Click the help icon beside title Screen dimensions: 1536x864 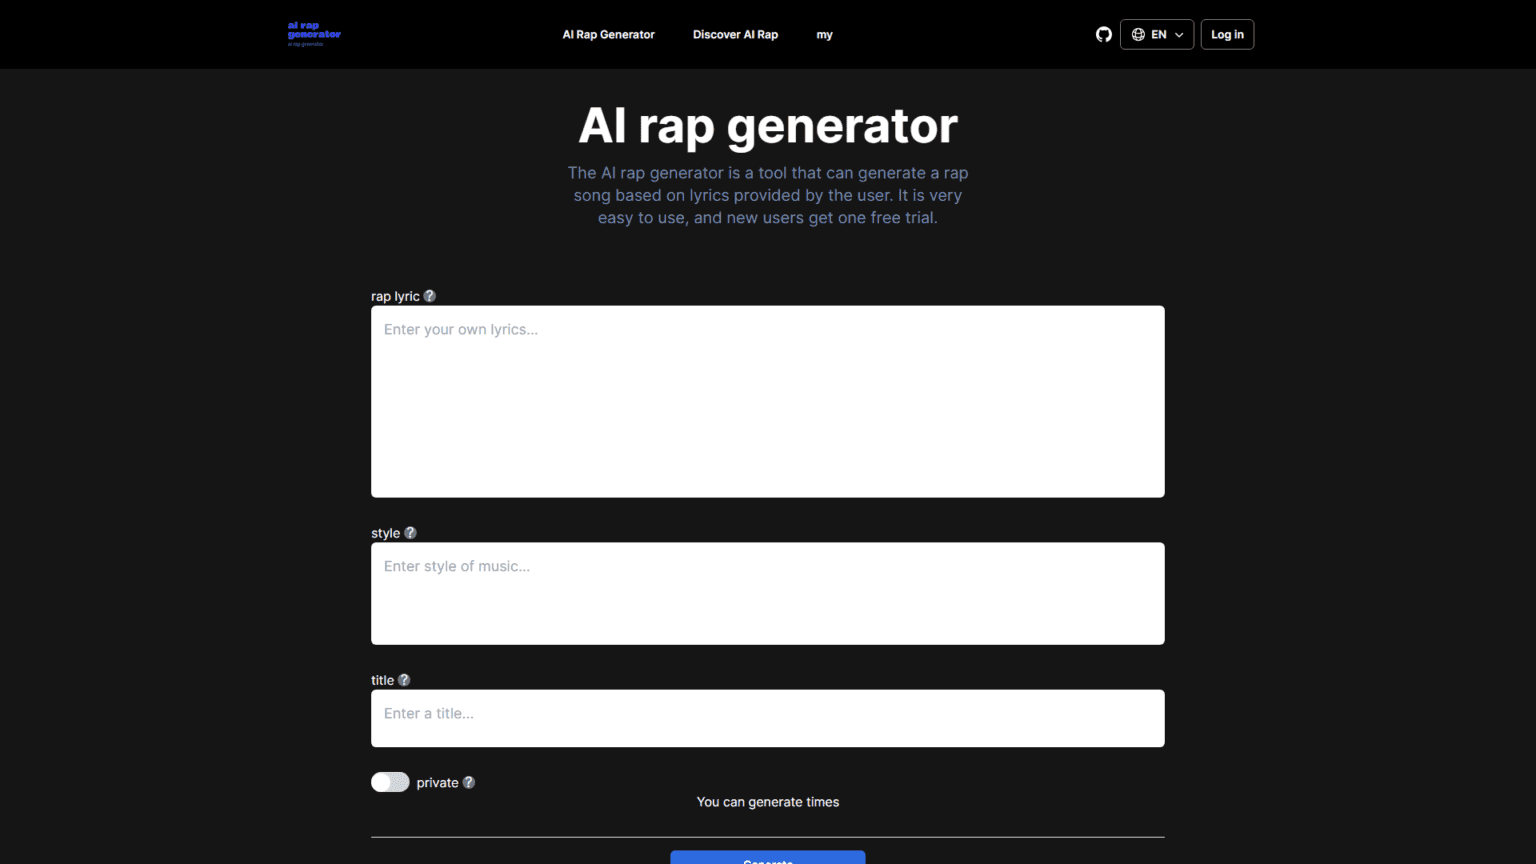pyautogui.click(x=405, y=680)
